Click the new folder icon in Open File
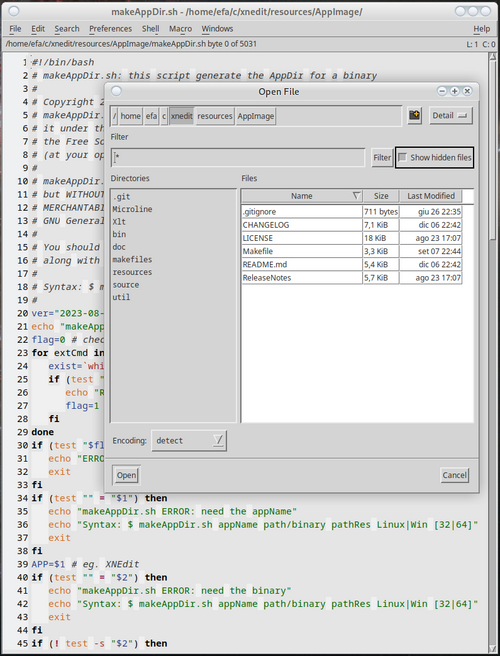500x656 pixels. pos(414,115)
